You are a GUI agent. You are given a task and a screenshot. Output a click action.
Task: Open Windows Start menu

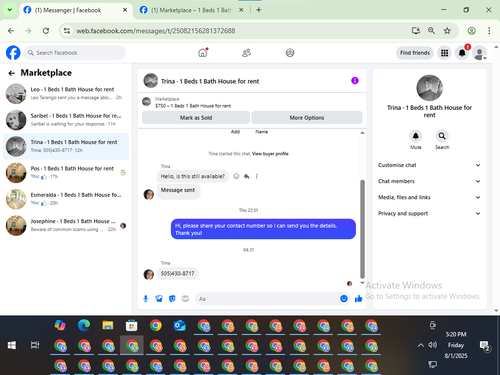point(12,345)
